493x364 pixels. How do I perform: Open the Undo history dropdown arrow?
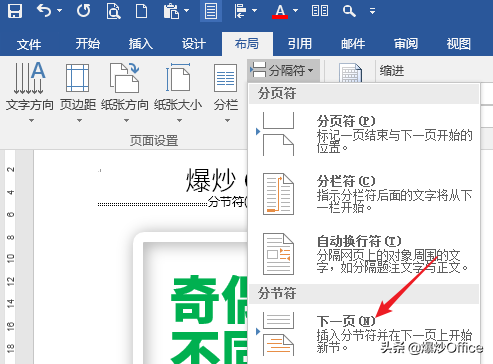59,11
